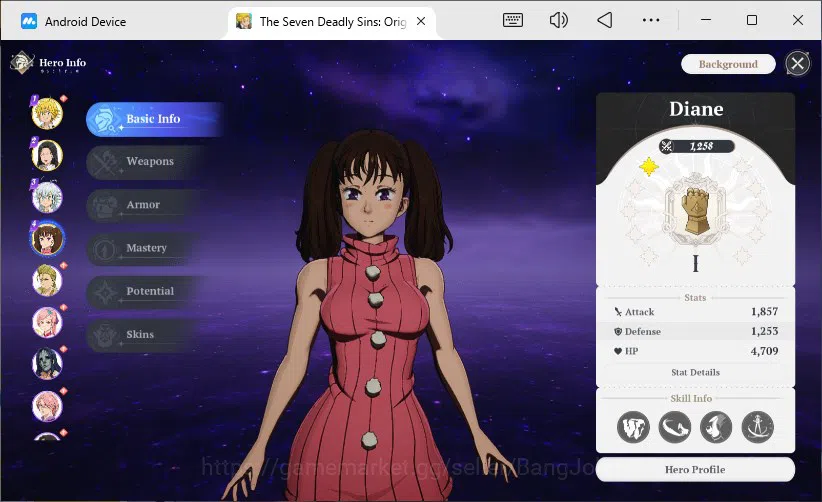This screenshot has width=822, height=502.
Task: Open the emulator more options menu
Action: [x=651, y=20]
